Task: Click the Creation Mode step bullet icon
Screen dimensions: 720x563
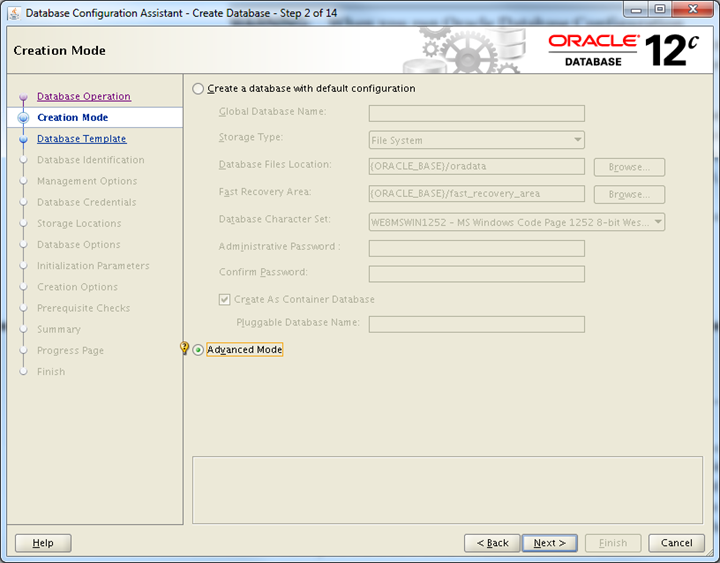Action: tap(23, 118)
